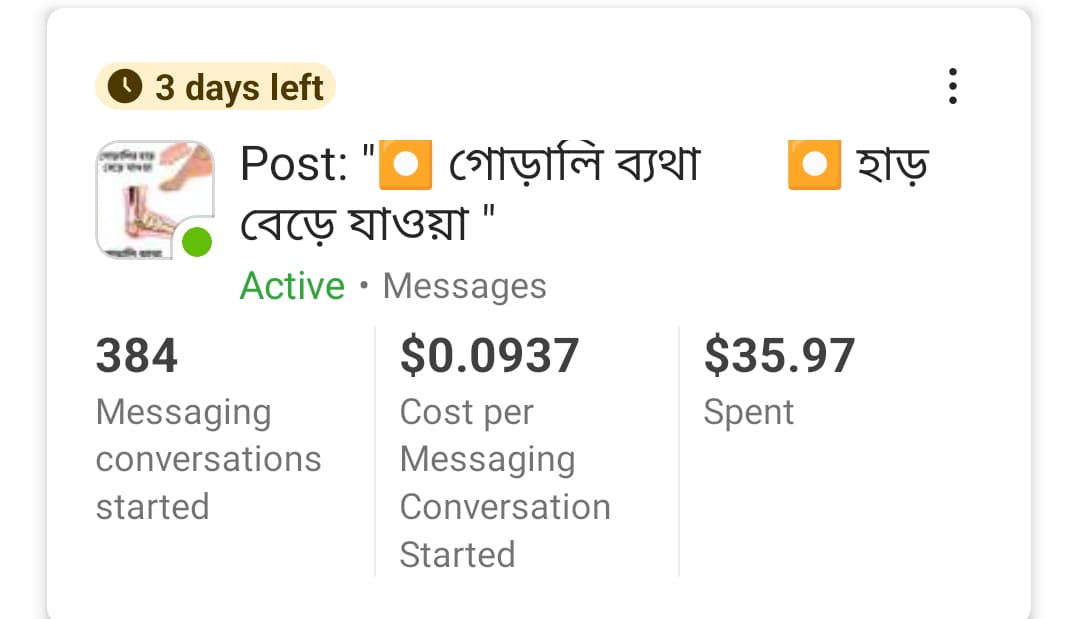Select the "Messages" objective label
The height and width of the screenshot is (619, 1079).
point(464,287)
